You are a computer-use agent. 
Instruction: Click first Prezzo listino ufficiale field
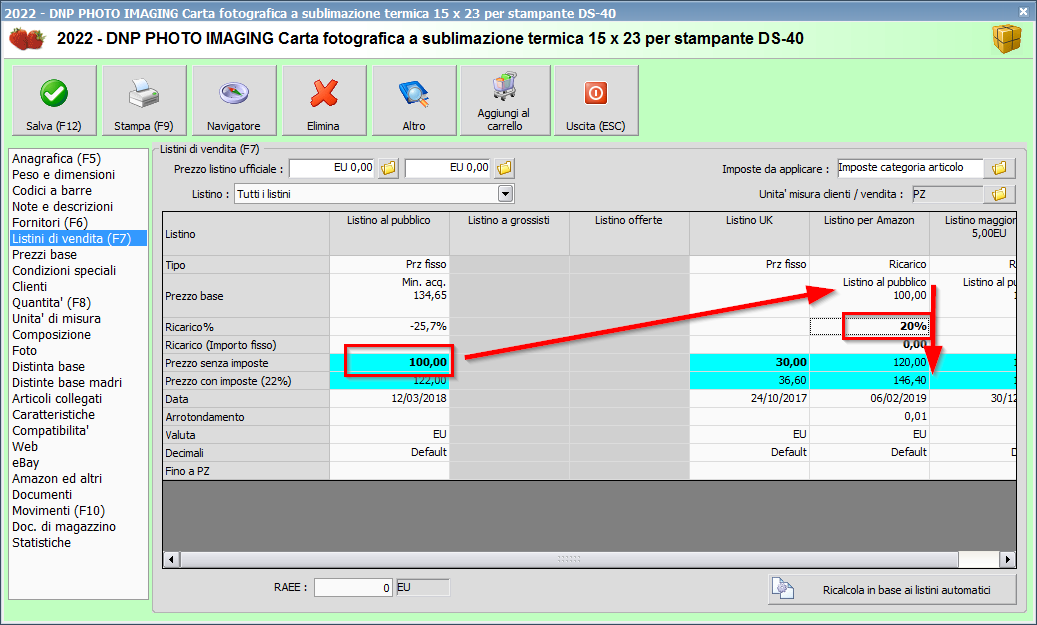[332, 169]
